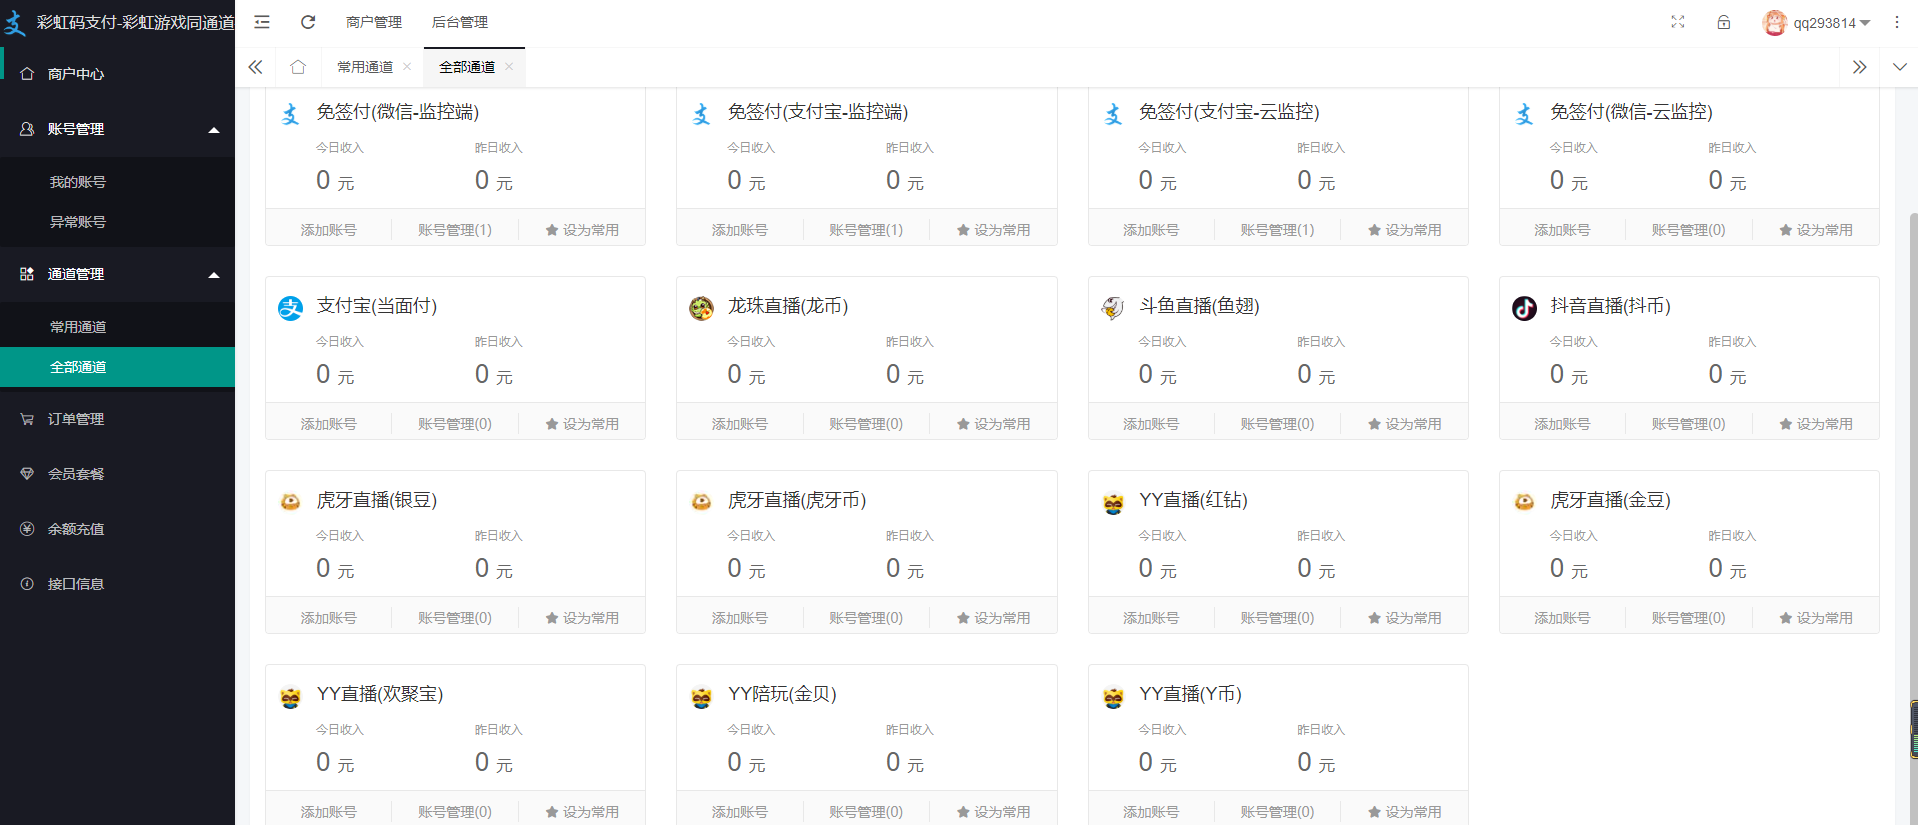The height and width of the screenshot is (825, 1918).
Task: Collapse the 账号管理 sidebar section
Action: [x=213, y=130]
